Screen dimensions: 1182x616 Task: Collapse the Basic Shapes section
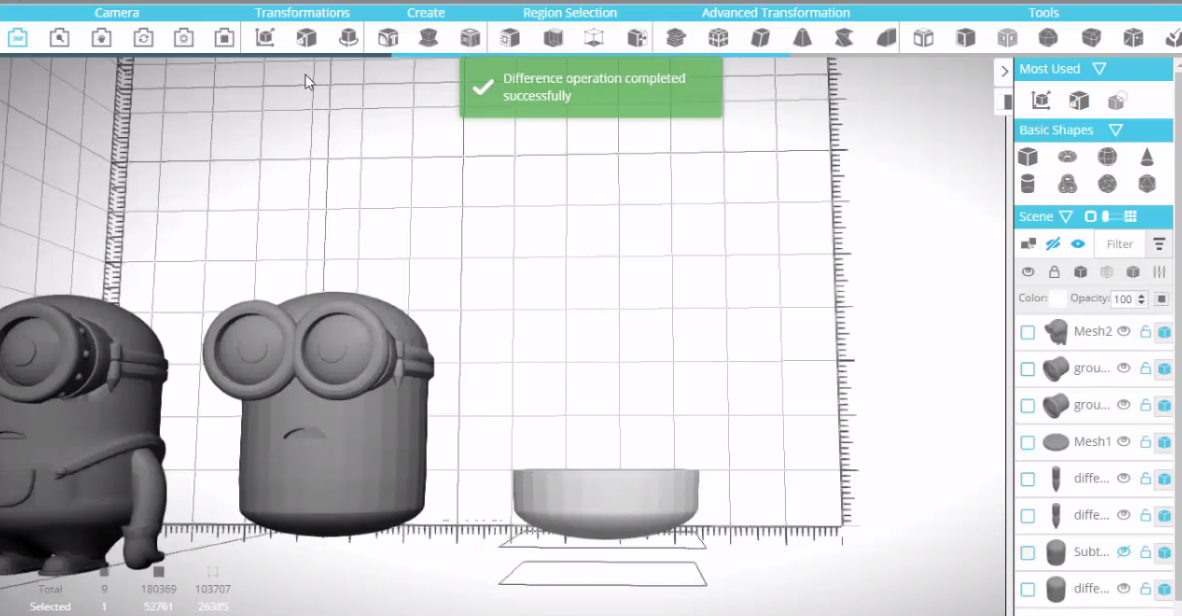point(1116,130)
